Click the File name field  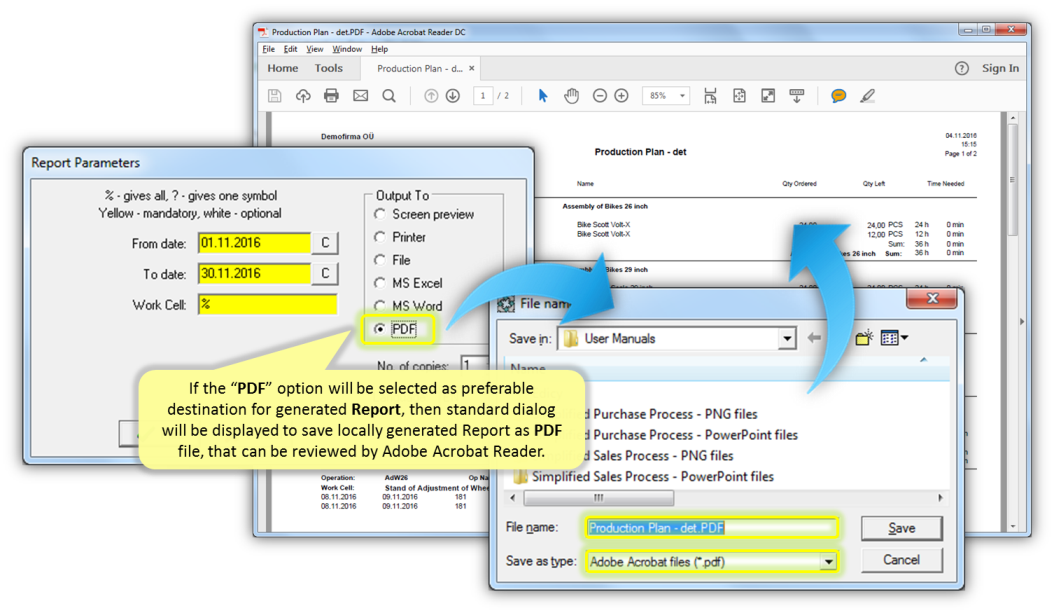click(x=712, y=528)
